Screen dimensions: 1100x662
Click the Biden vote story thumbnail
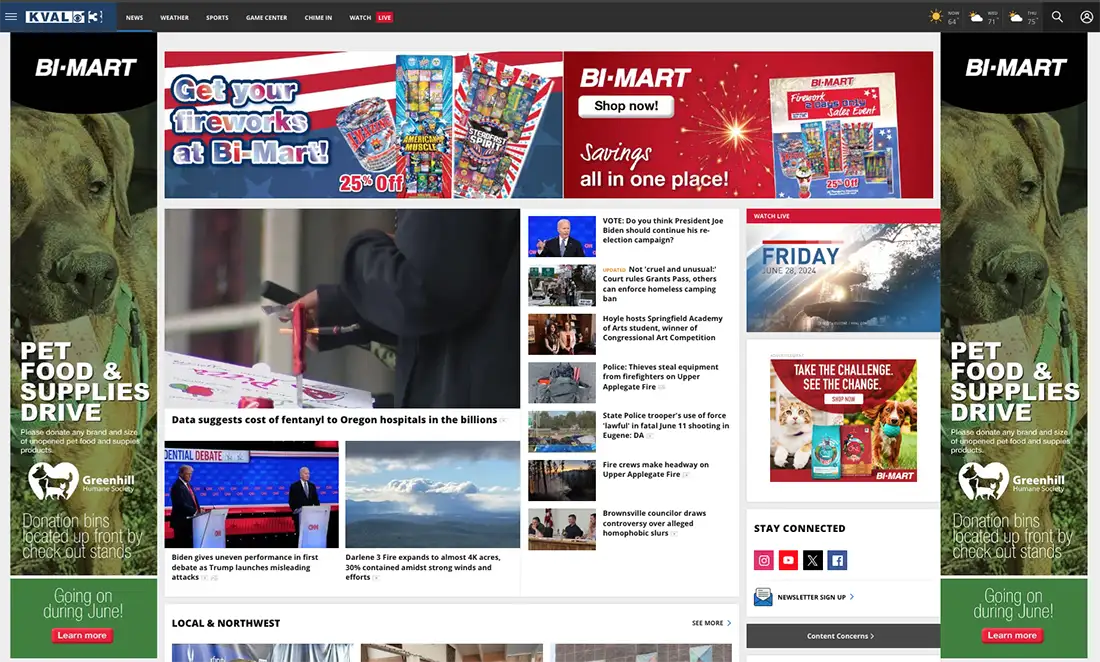(562, 236)
